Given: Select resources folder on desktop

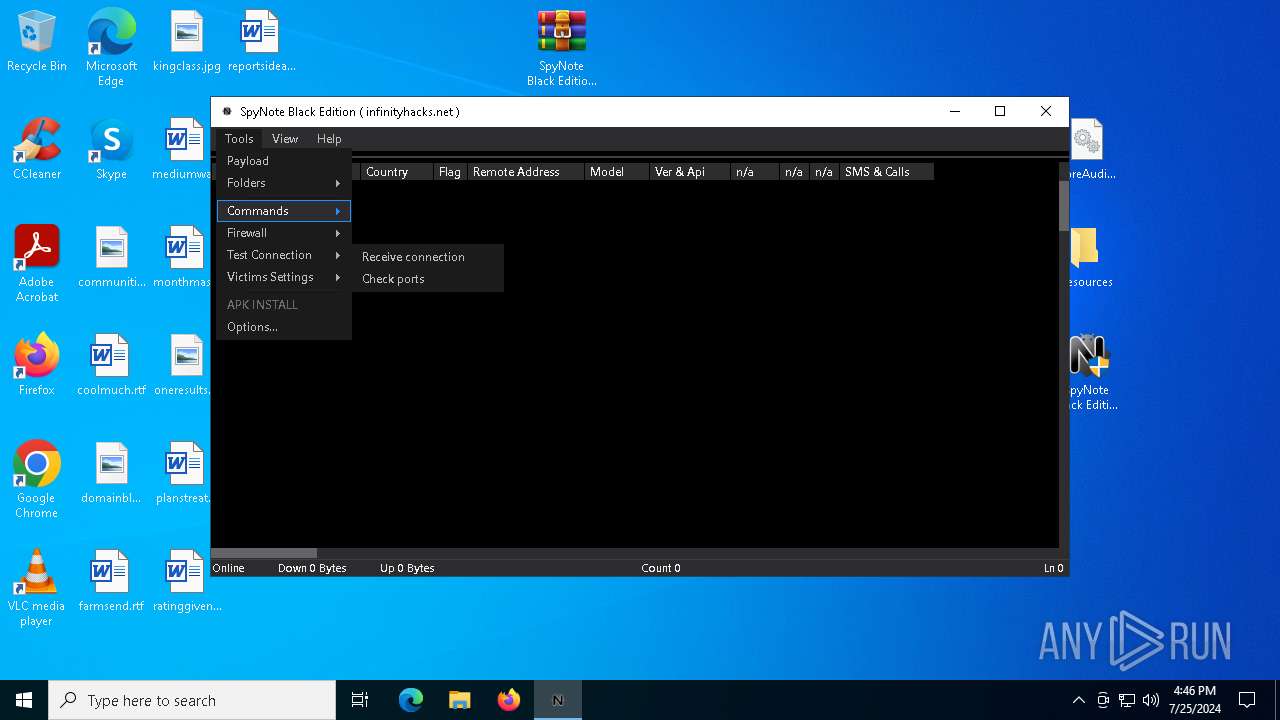Looking at the screenshot, I should pyautogui.click(x=1088, y=258).
